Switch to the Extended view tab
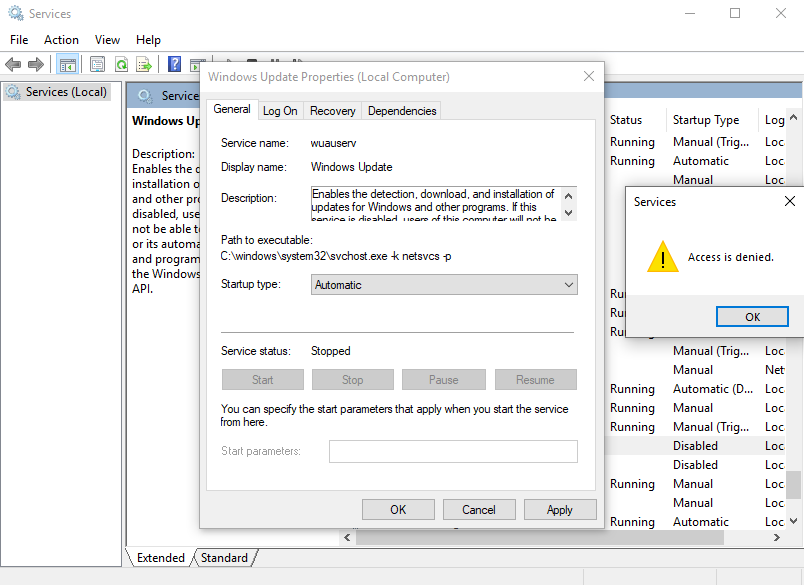The width and height of the screenshot is (804, 585). pyautogui.click(x=160, y=558)
